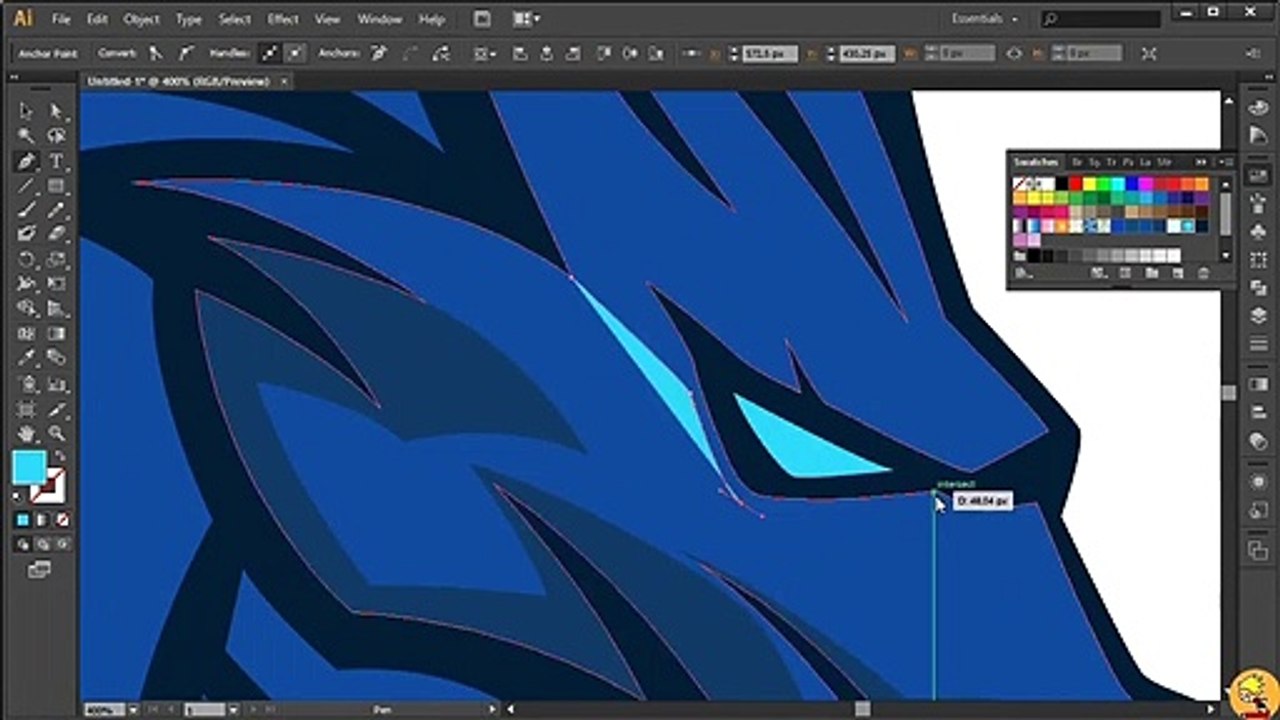Viewport: 1280px width, 720px height.
Task: Select the Hand tool
Action: 27,433
